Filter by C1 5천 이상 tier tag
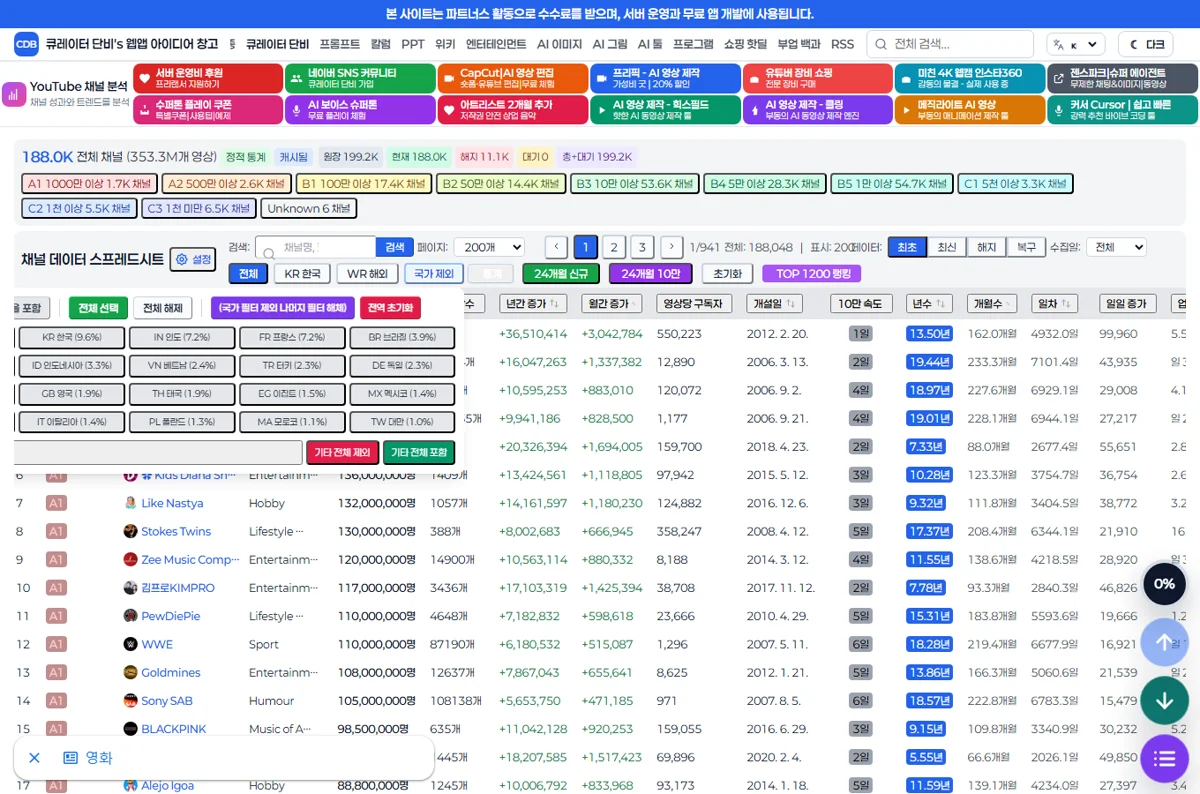This screenshot has height=794, width=1200. pyautogui.click(x=1015, y=184)
